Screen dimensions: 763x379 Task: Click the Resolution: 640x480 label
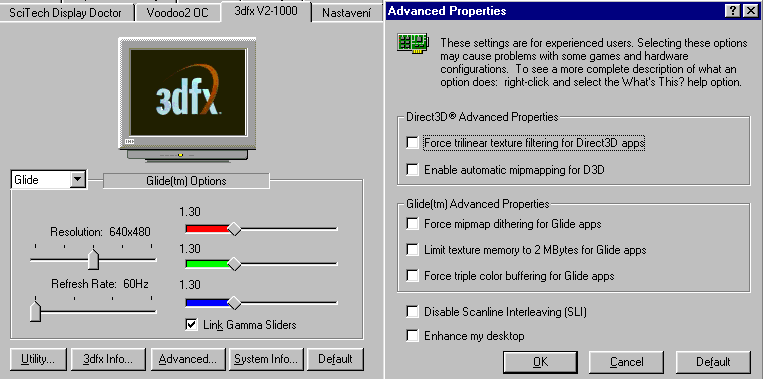tap(100, 232)
